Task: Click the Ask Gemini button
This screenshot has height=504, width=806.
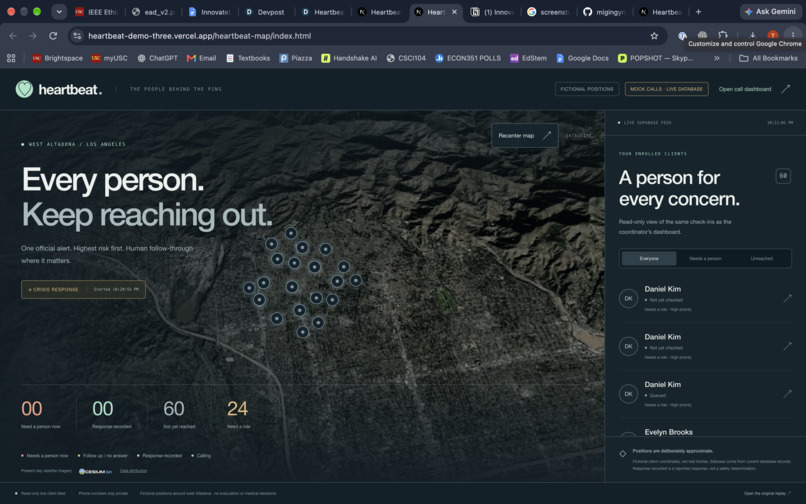Action: click(771, 11)
